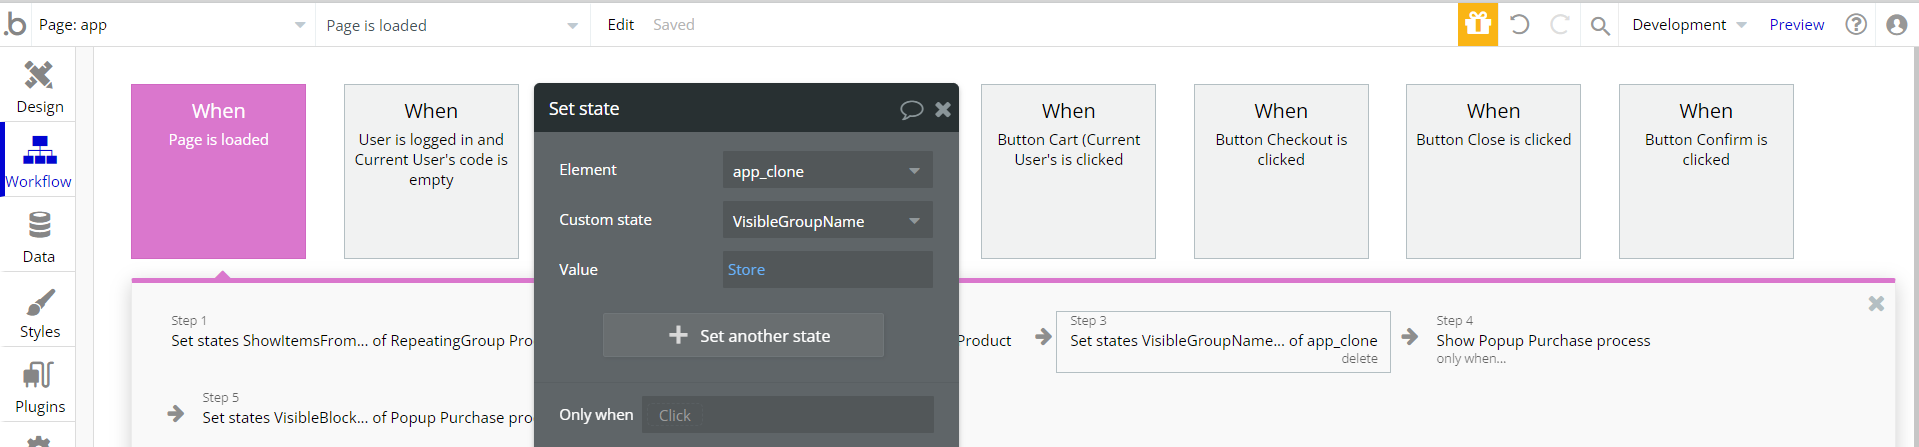The height and width of the screenshot is (447, 1919).
Task: Select Step 4 Show Popup Purchase process
Action: pos(1543,340)
